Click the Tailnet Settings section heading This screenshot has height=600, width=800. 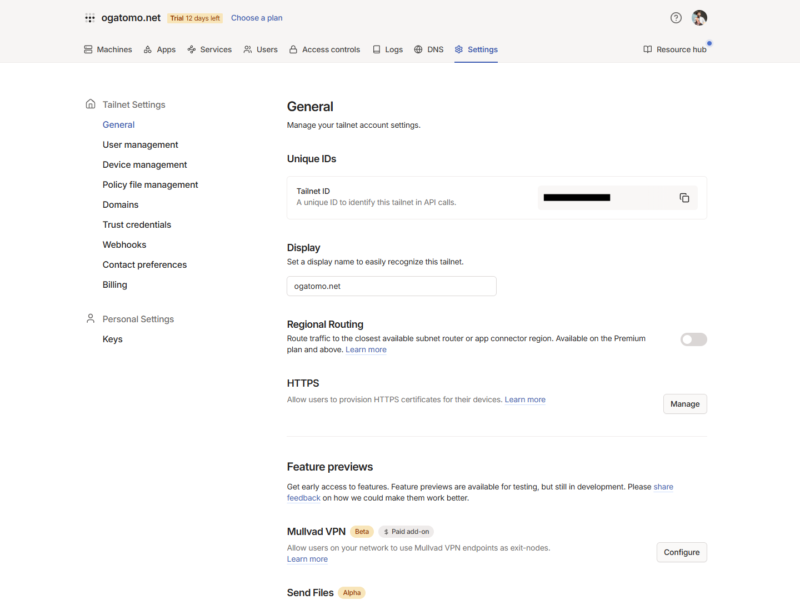[x=134, y=105]
